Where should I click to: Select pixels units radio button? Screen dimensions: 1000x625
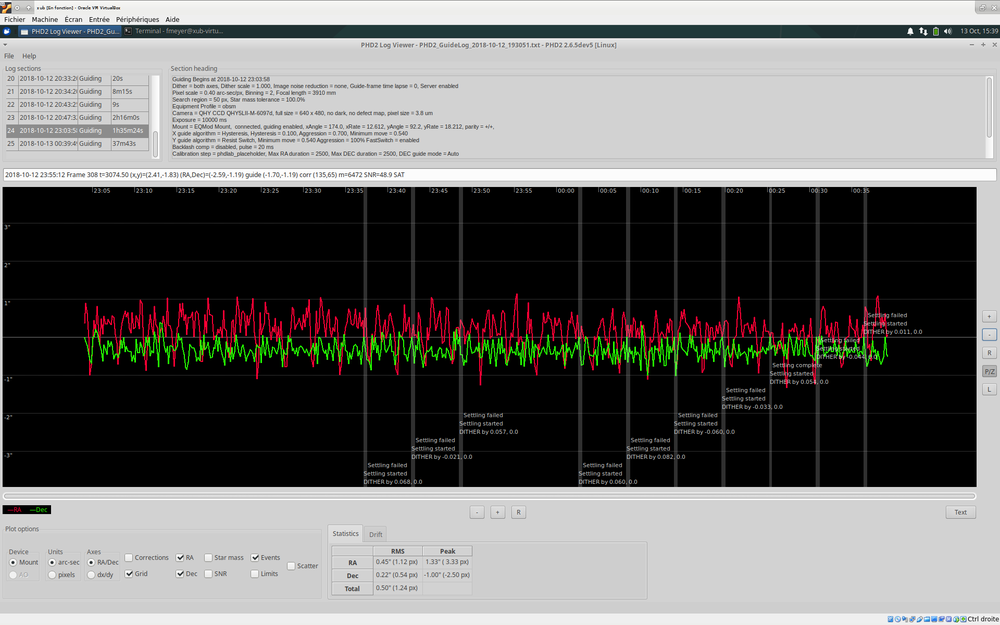pos(61,575)
